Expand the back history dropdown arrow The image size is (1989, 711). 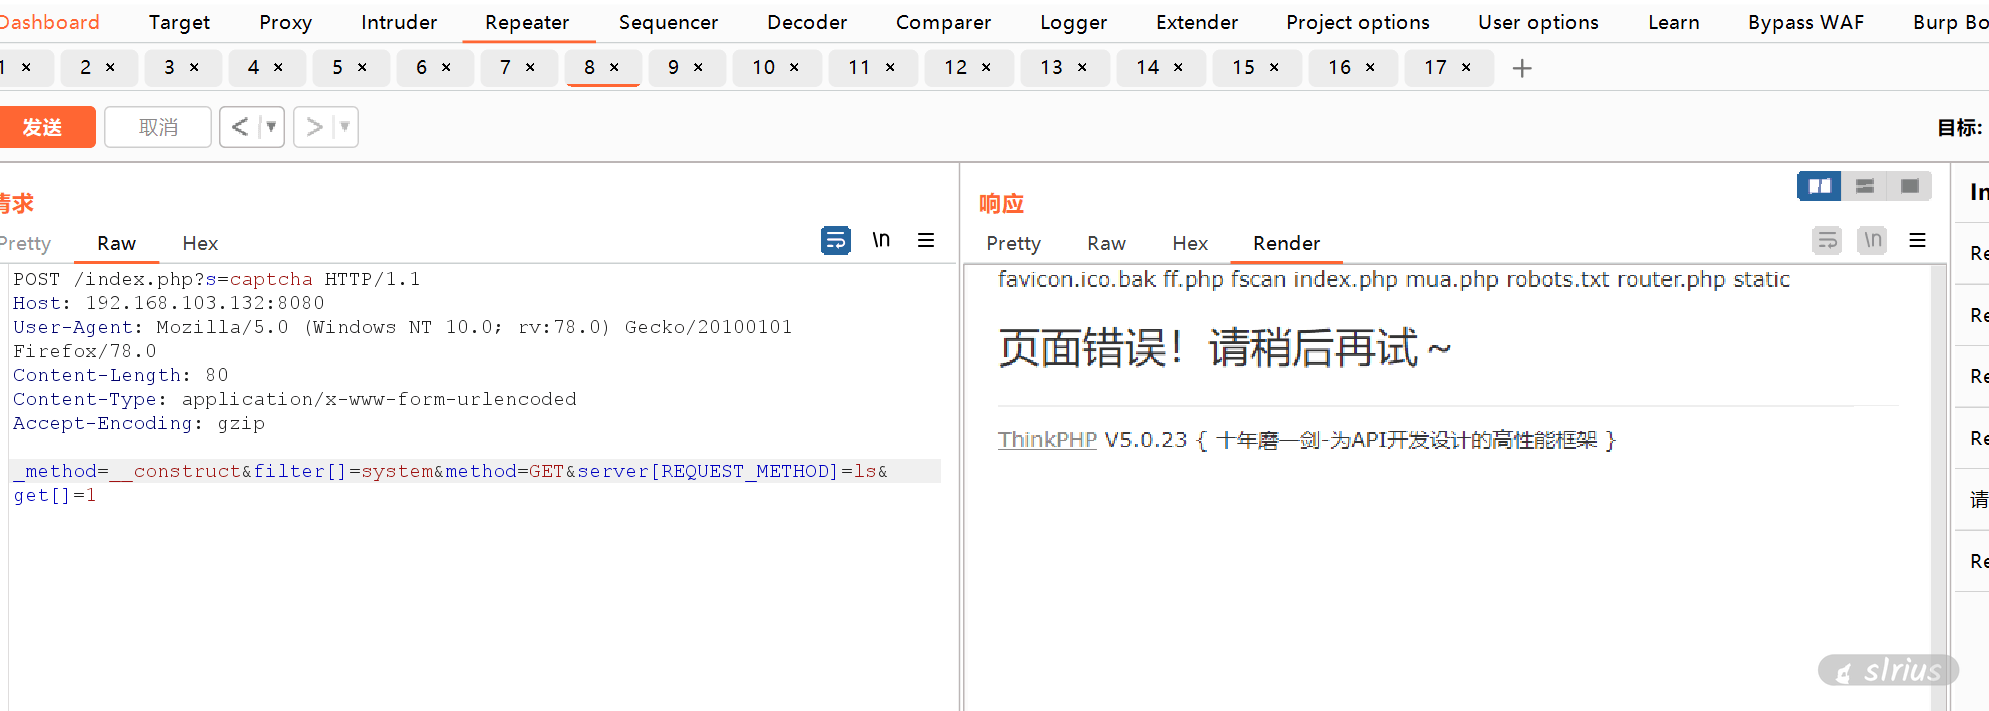click(x=271, y=127)
